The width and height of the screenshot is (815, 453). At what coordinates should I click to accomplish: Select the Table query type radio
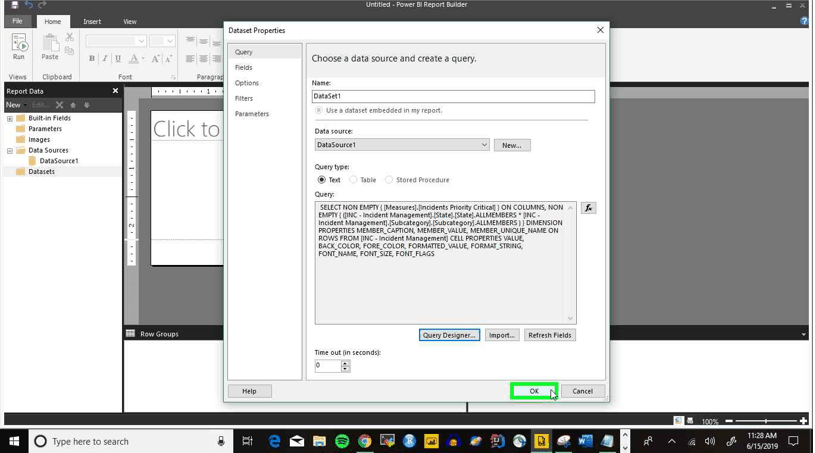point(353,180)
